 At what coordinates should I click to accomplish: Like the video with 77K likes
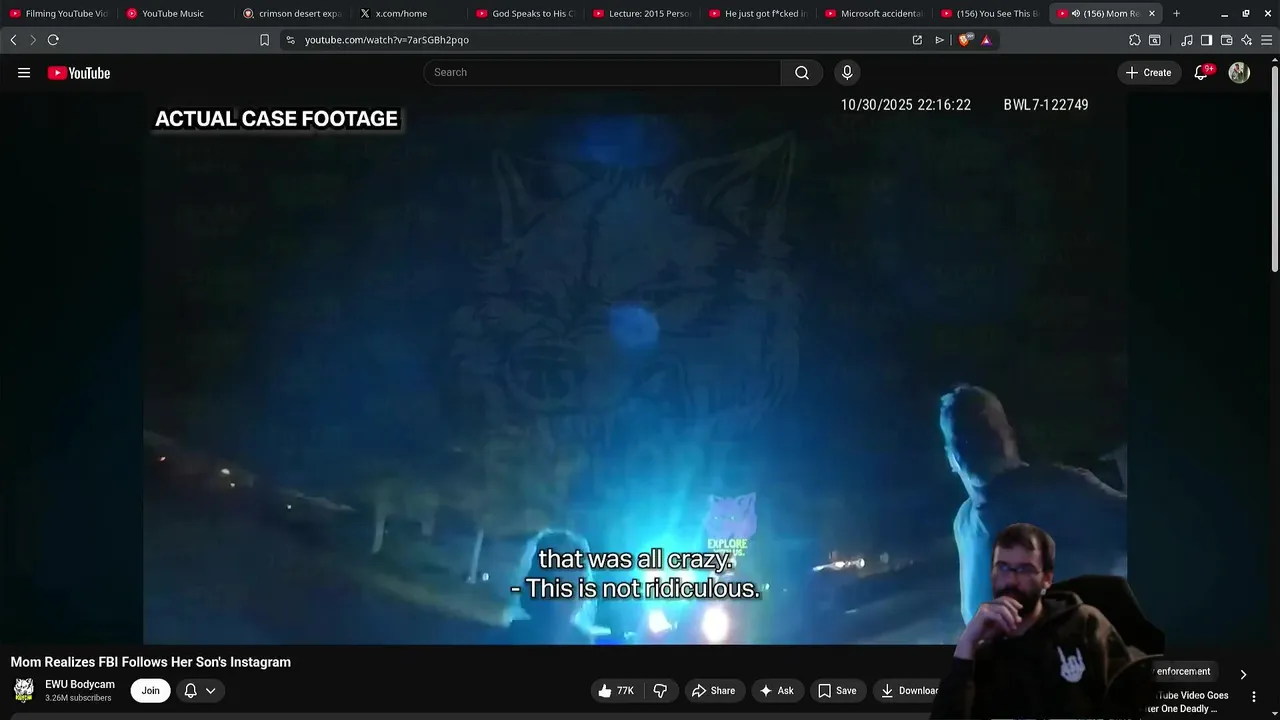click(616, 690)
